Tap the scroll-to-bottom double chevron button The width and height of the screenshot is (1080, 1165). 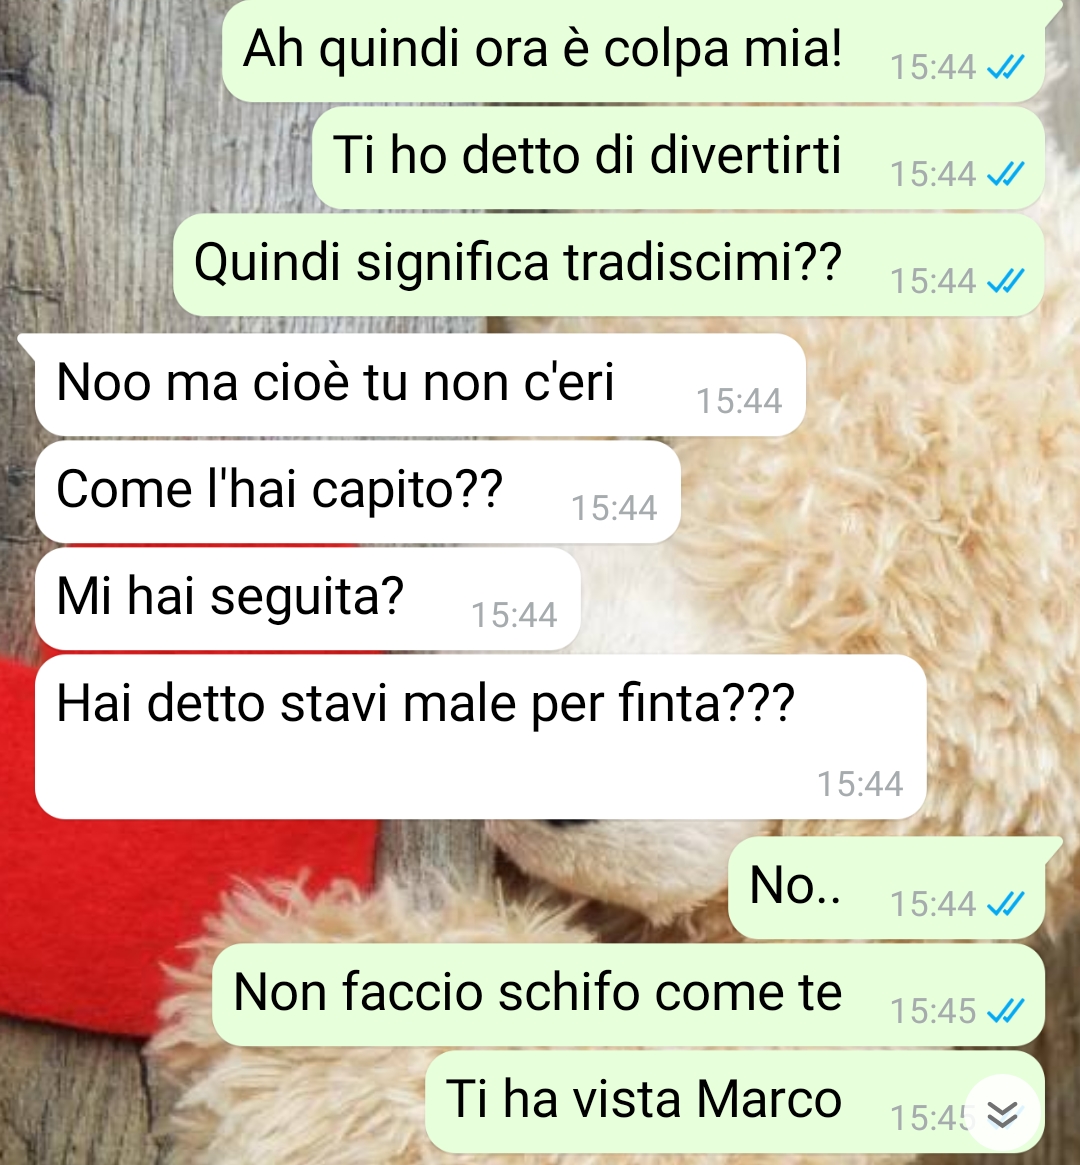(1003, 1114)
